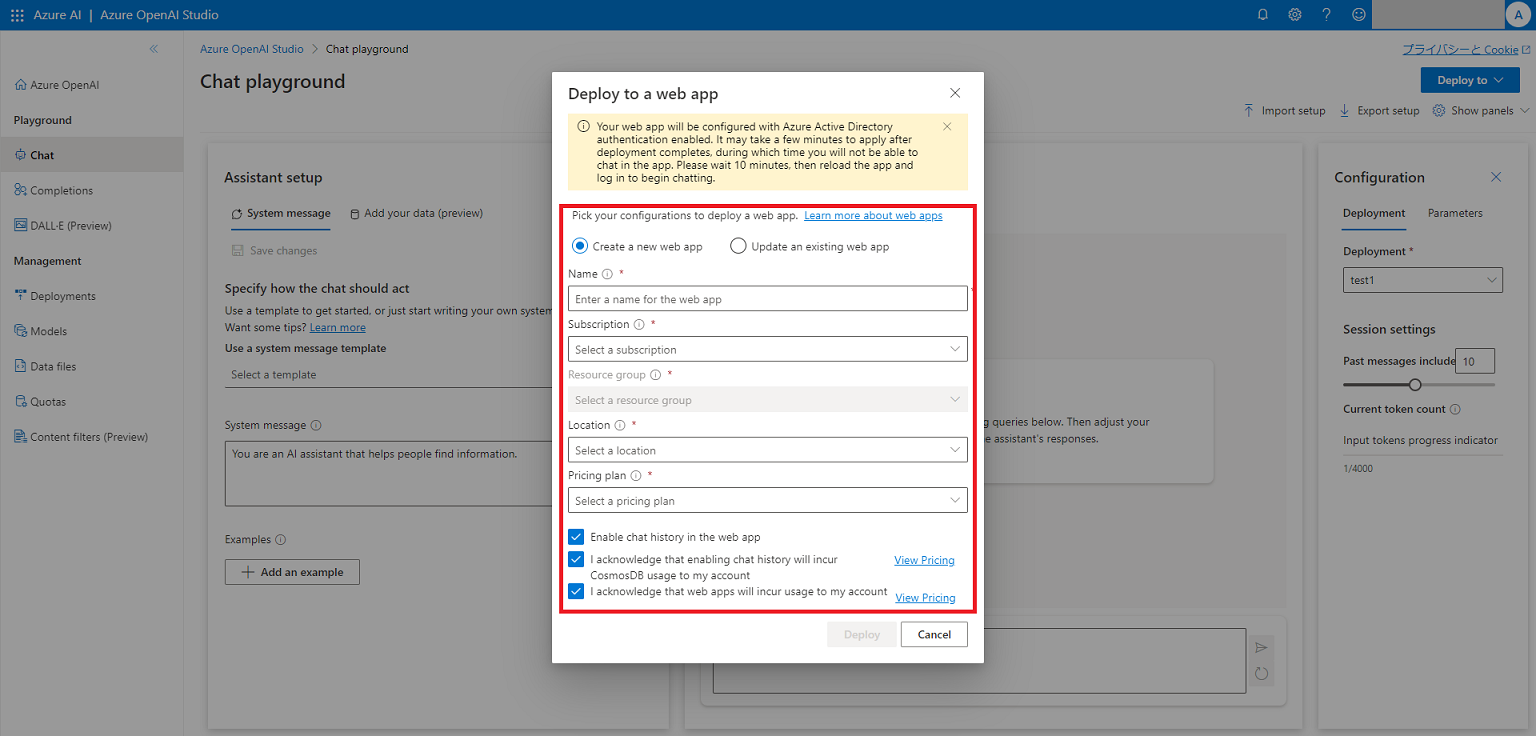Toggle the CosmosDB usage acknowledgement checkbox
Image resolution: width=1536 pixels, height=736 pixels.
(576, 559)
